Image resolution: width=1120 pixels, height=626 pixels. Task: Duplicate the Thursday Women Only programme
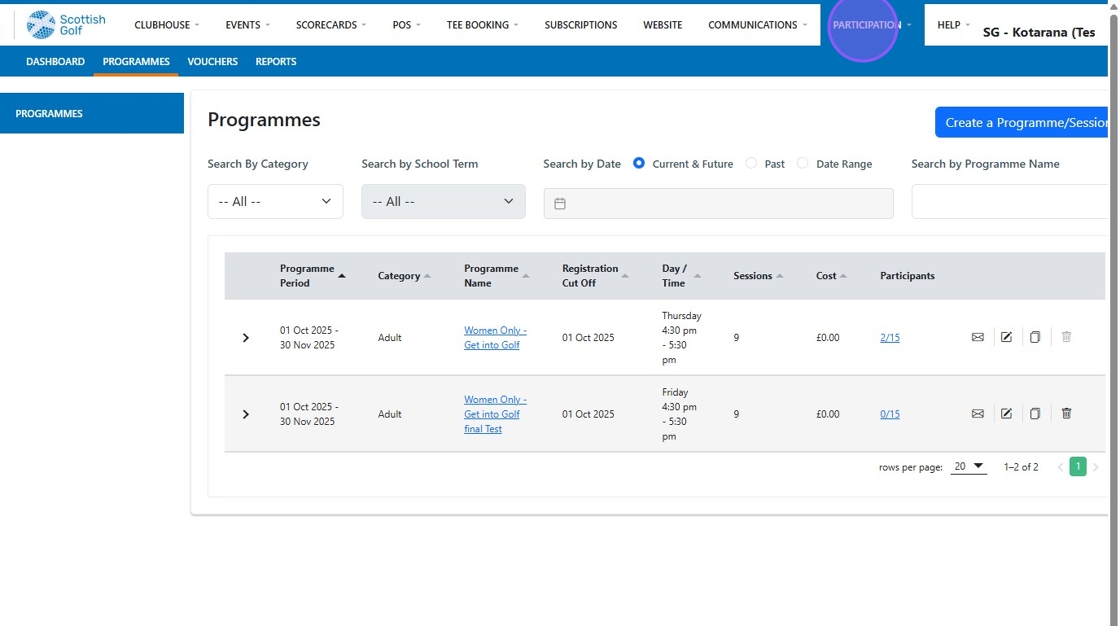pyautogui.click(x=1034, y=337)
